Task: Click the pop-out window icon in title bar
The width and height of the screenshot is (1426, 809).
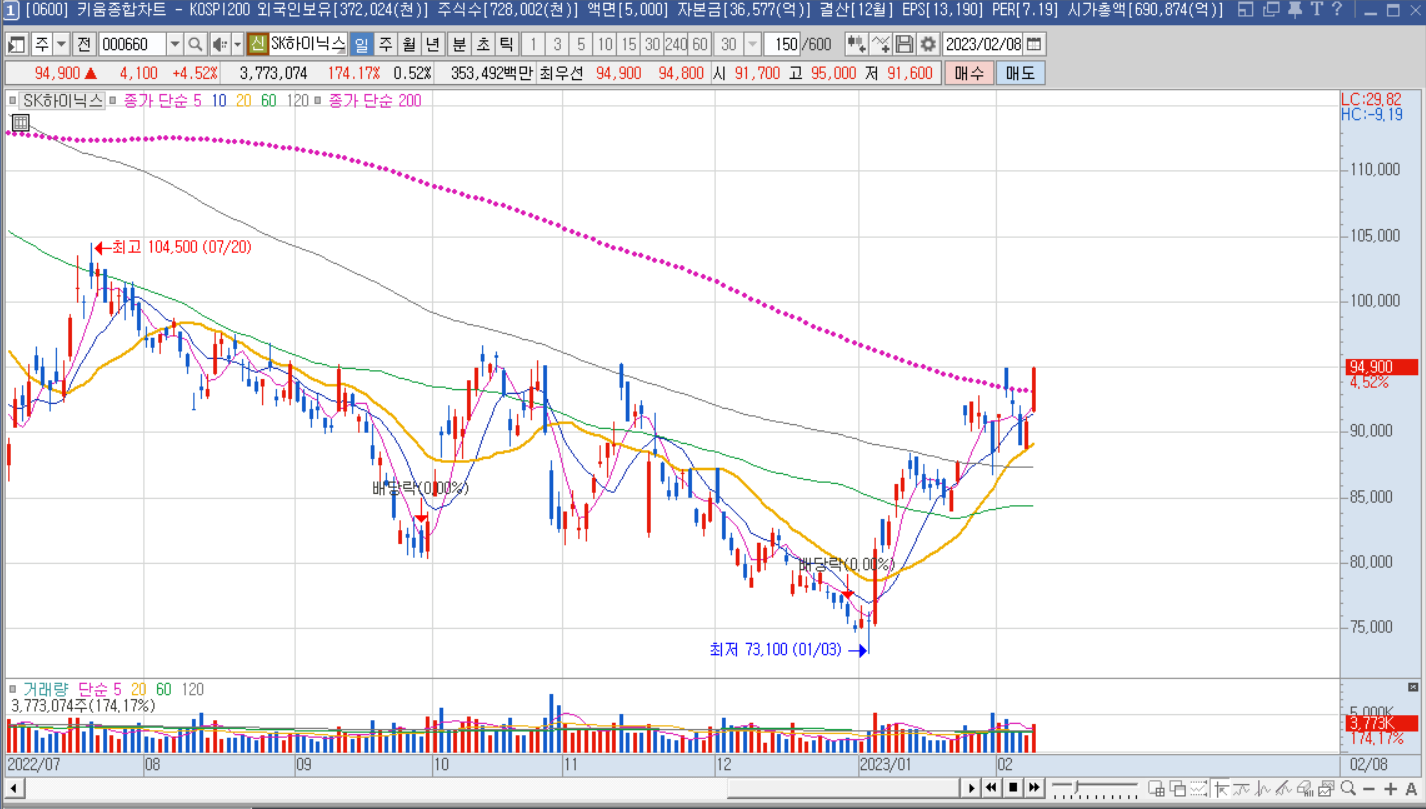Action: point(1245,10)
